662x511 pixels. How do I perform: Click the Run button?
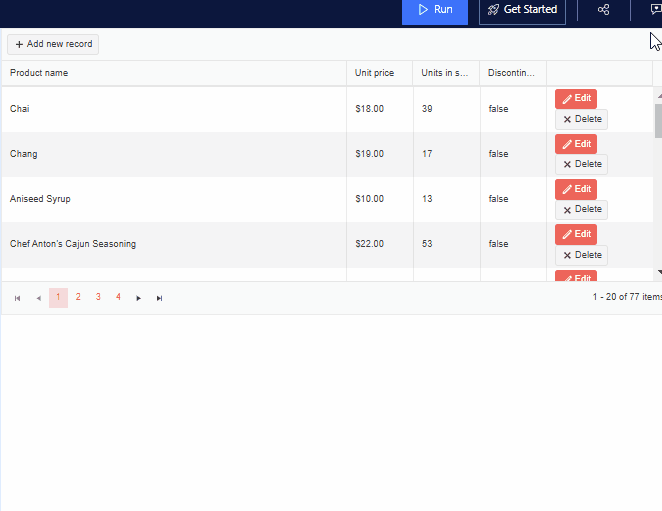click(x=434, y=10)
